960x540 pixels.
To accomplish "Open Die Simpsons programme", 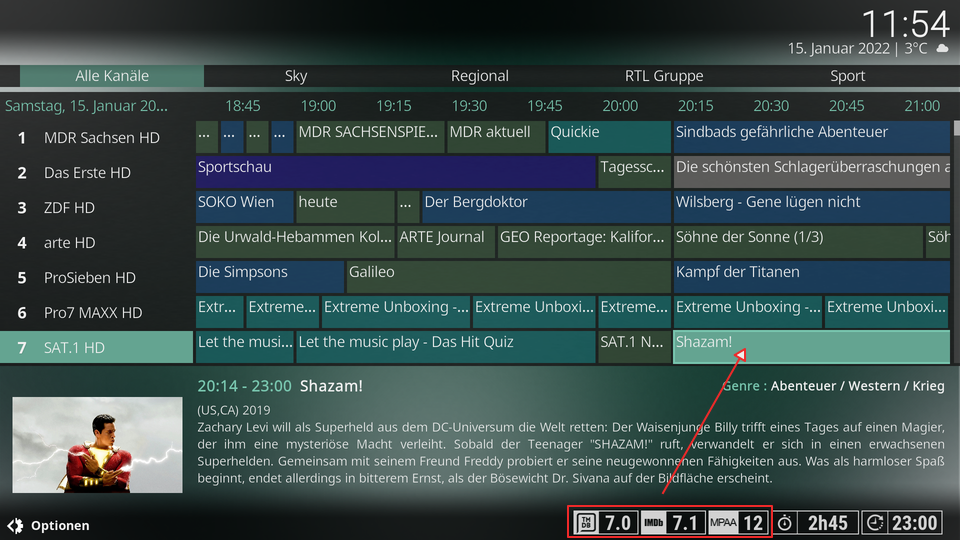I will click(x=269, y=277).
